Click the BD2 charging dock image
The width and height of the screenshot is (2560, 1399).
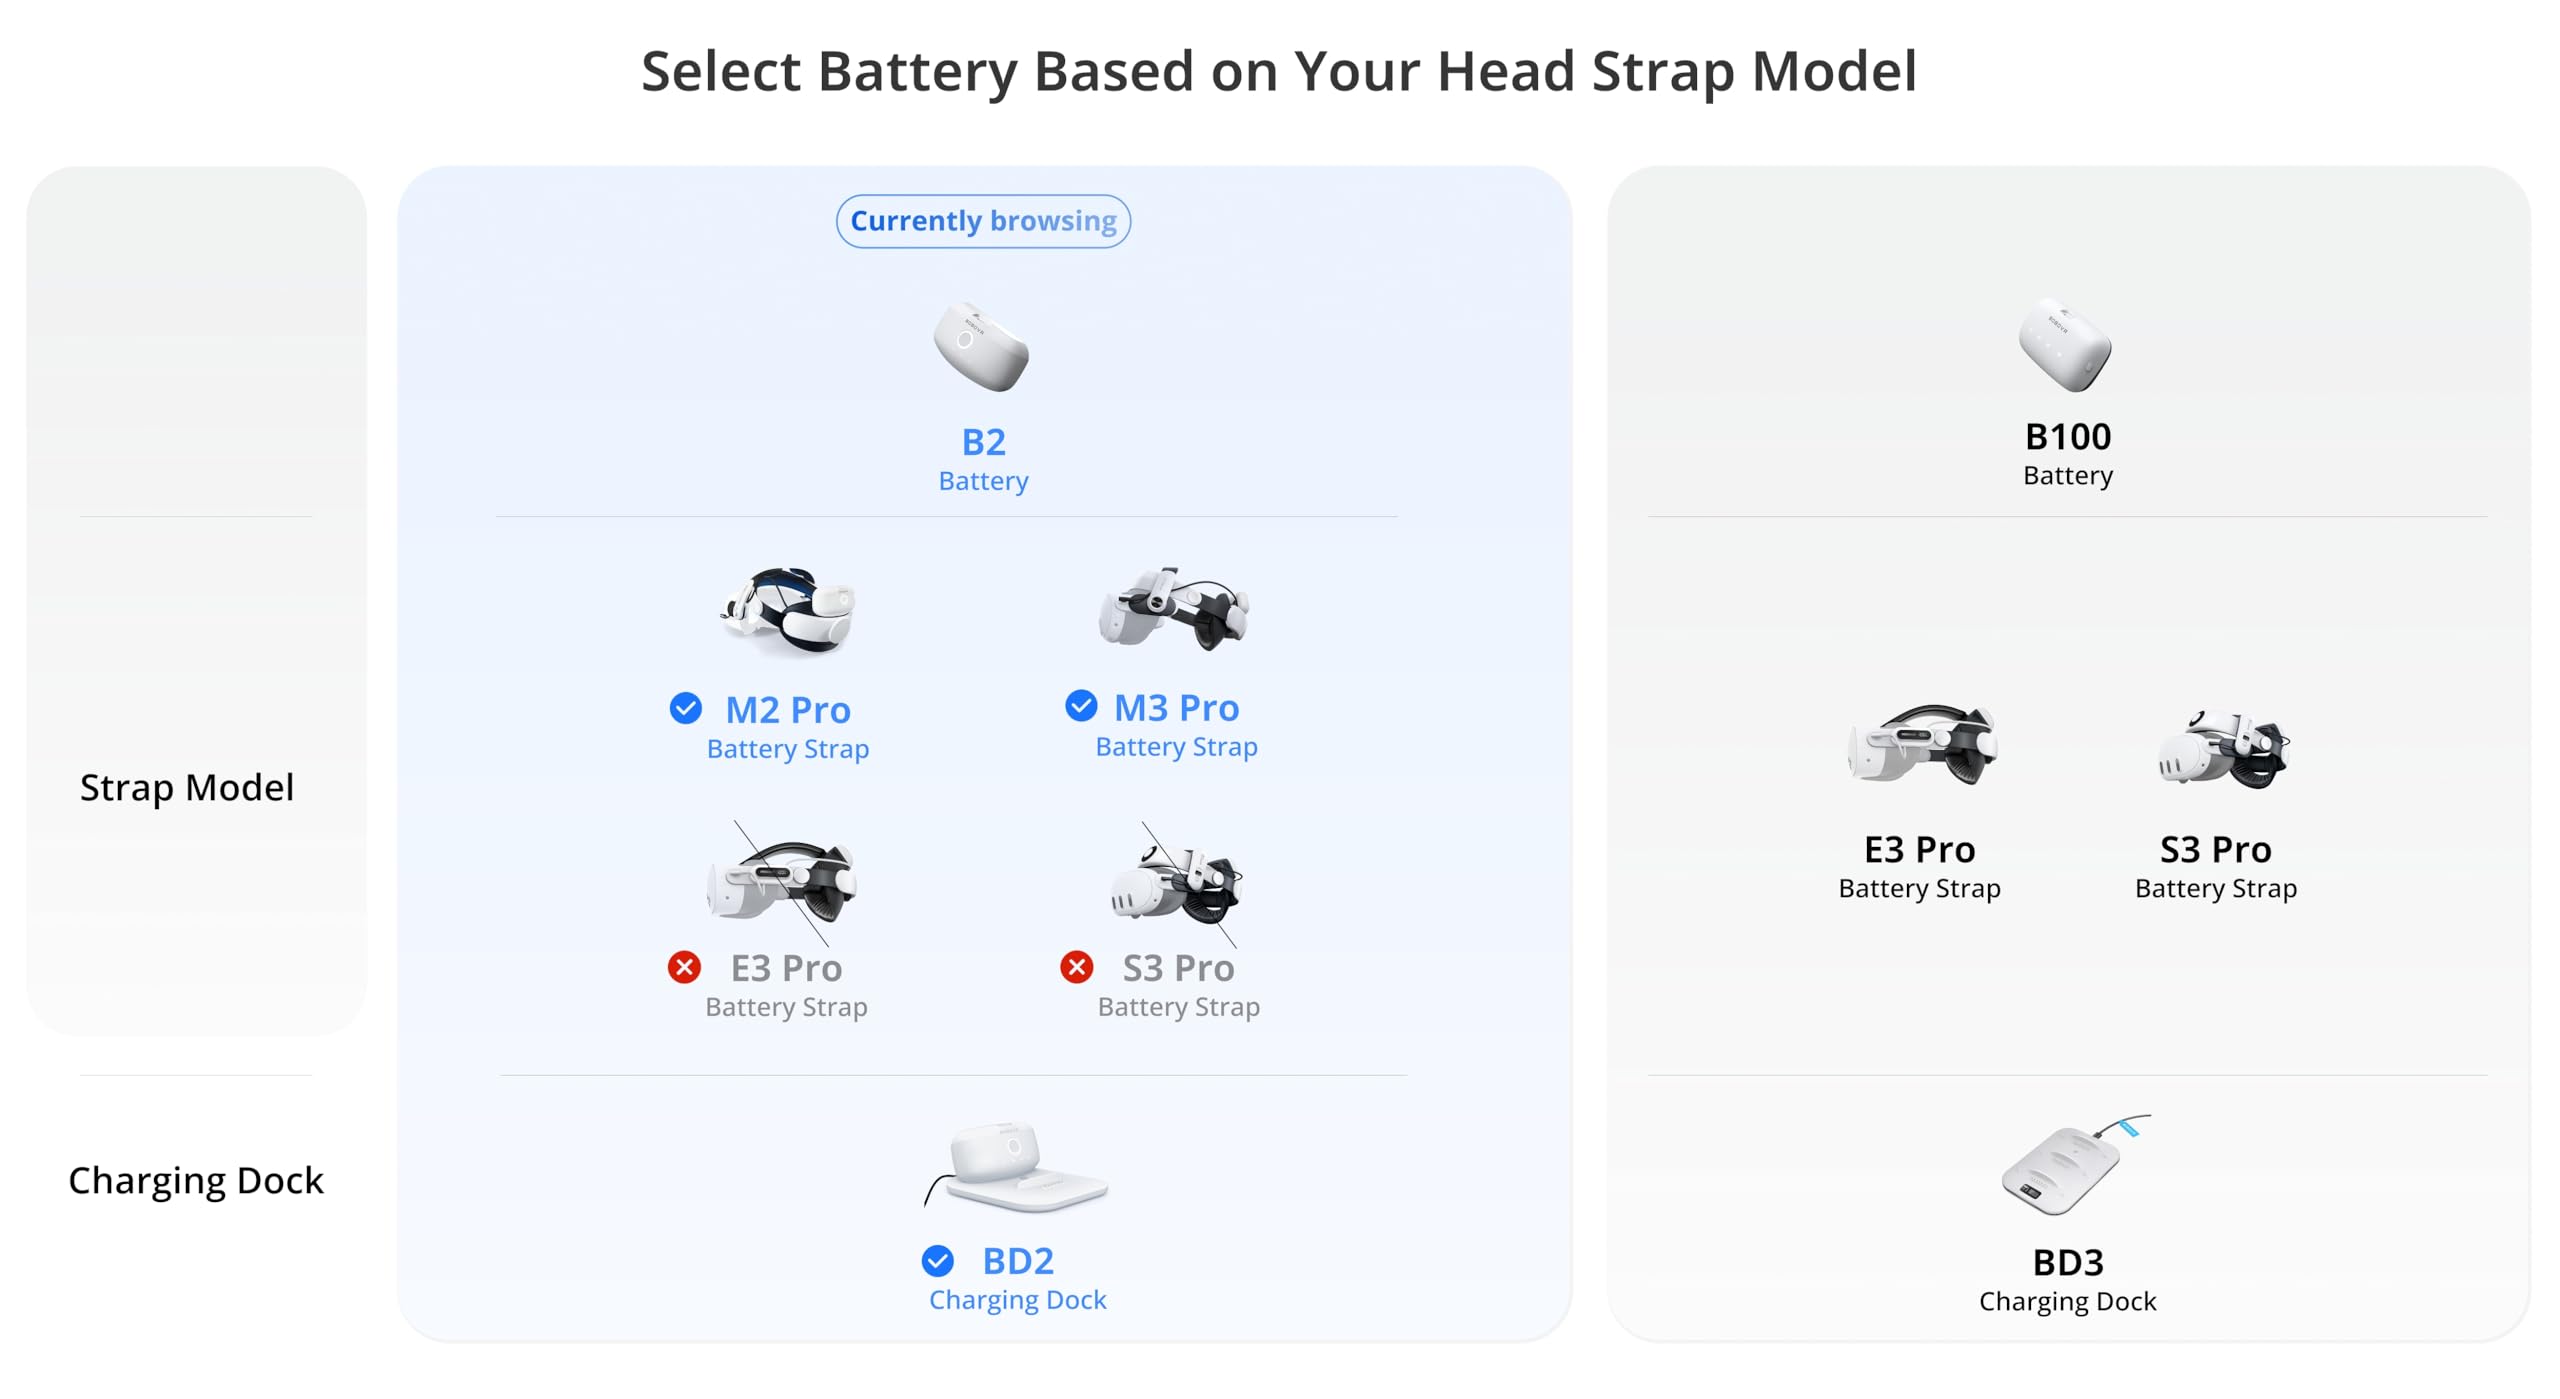tap(1016, 1168)
